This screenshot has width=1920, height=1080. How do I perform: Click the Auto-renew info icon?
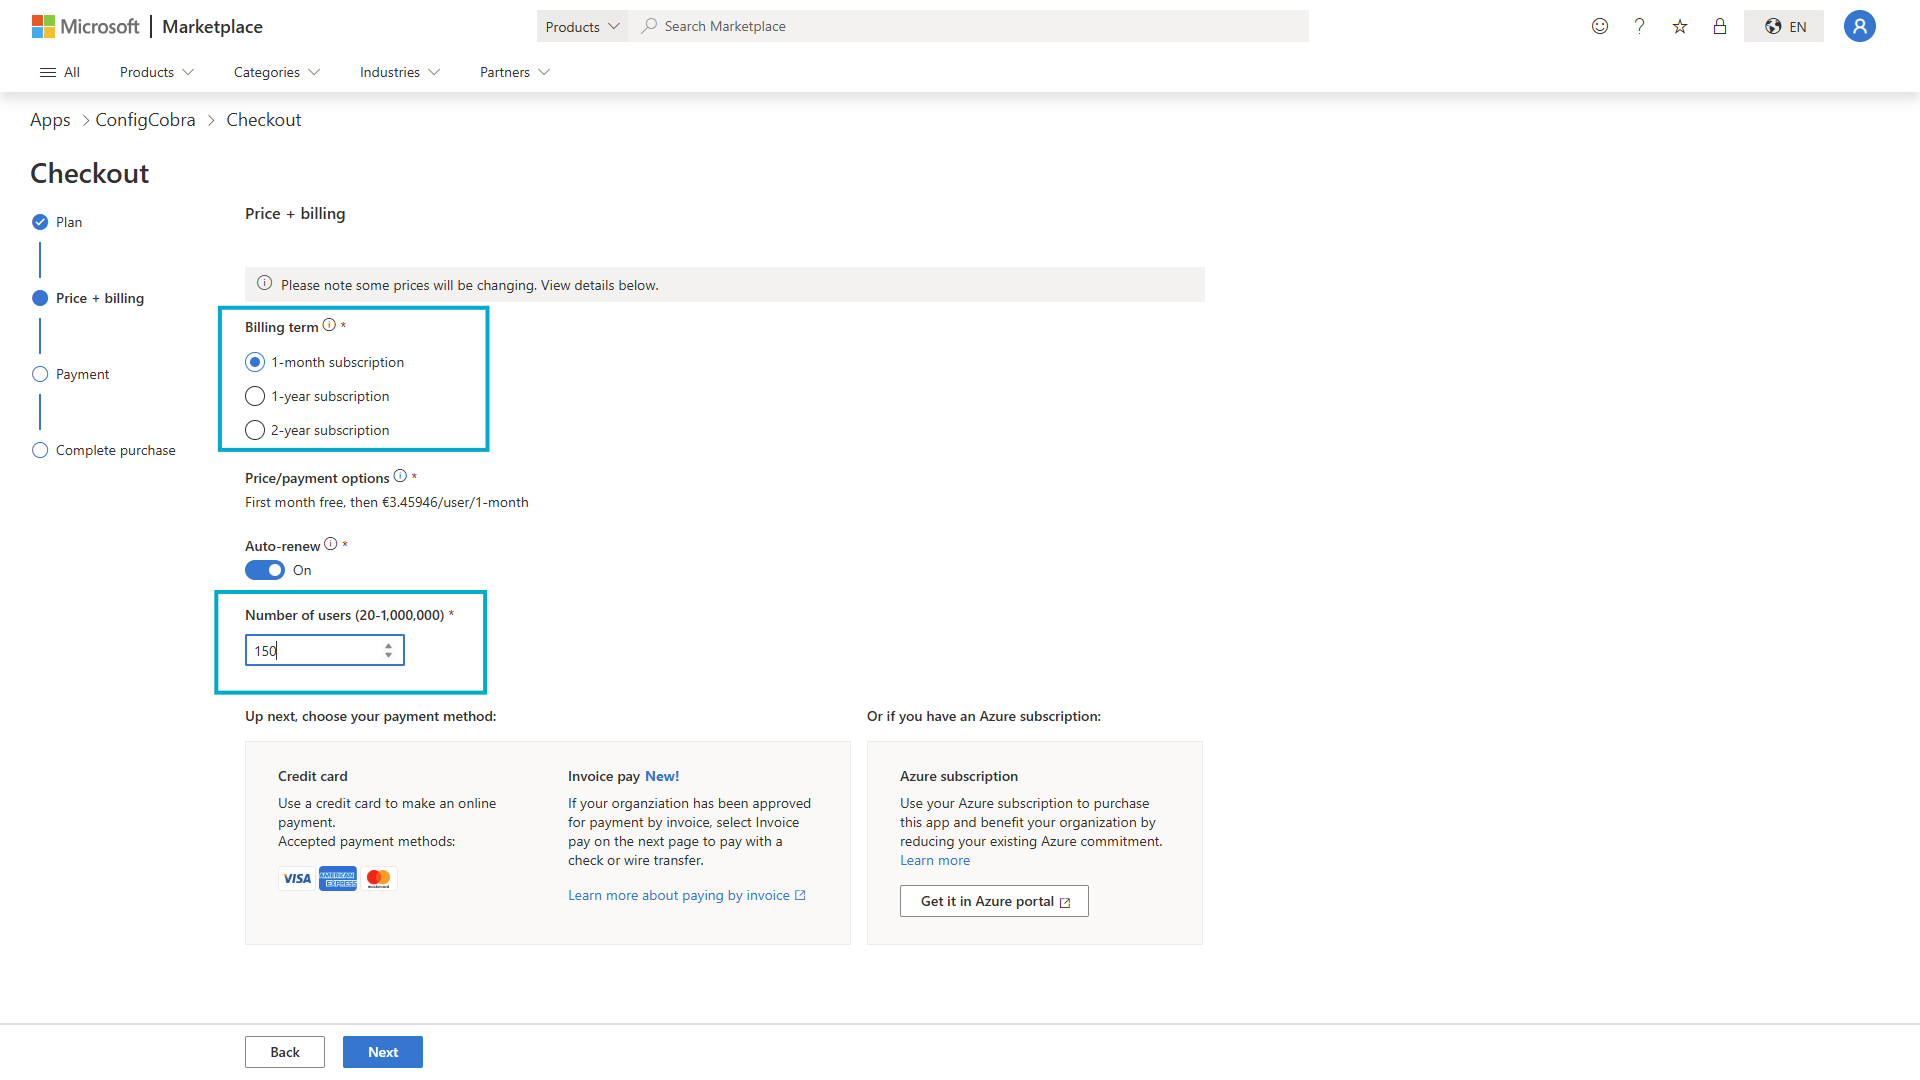point(331,544)
